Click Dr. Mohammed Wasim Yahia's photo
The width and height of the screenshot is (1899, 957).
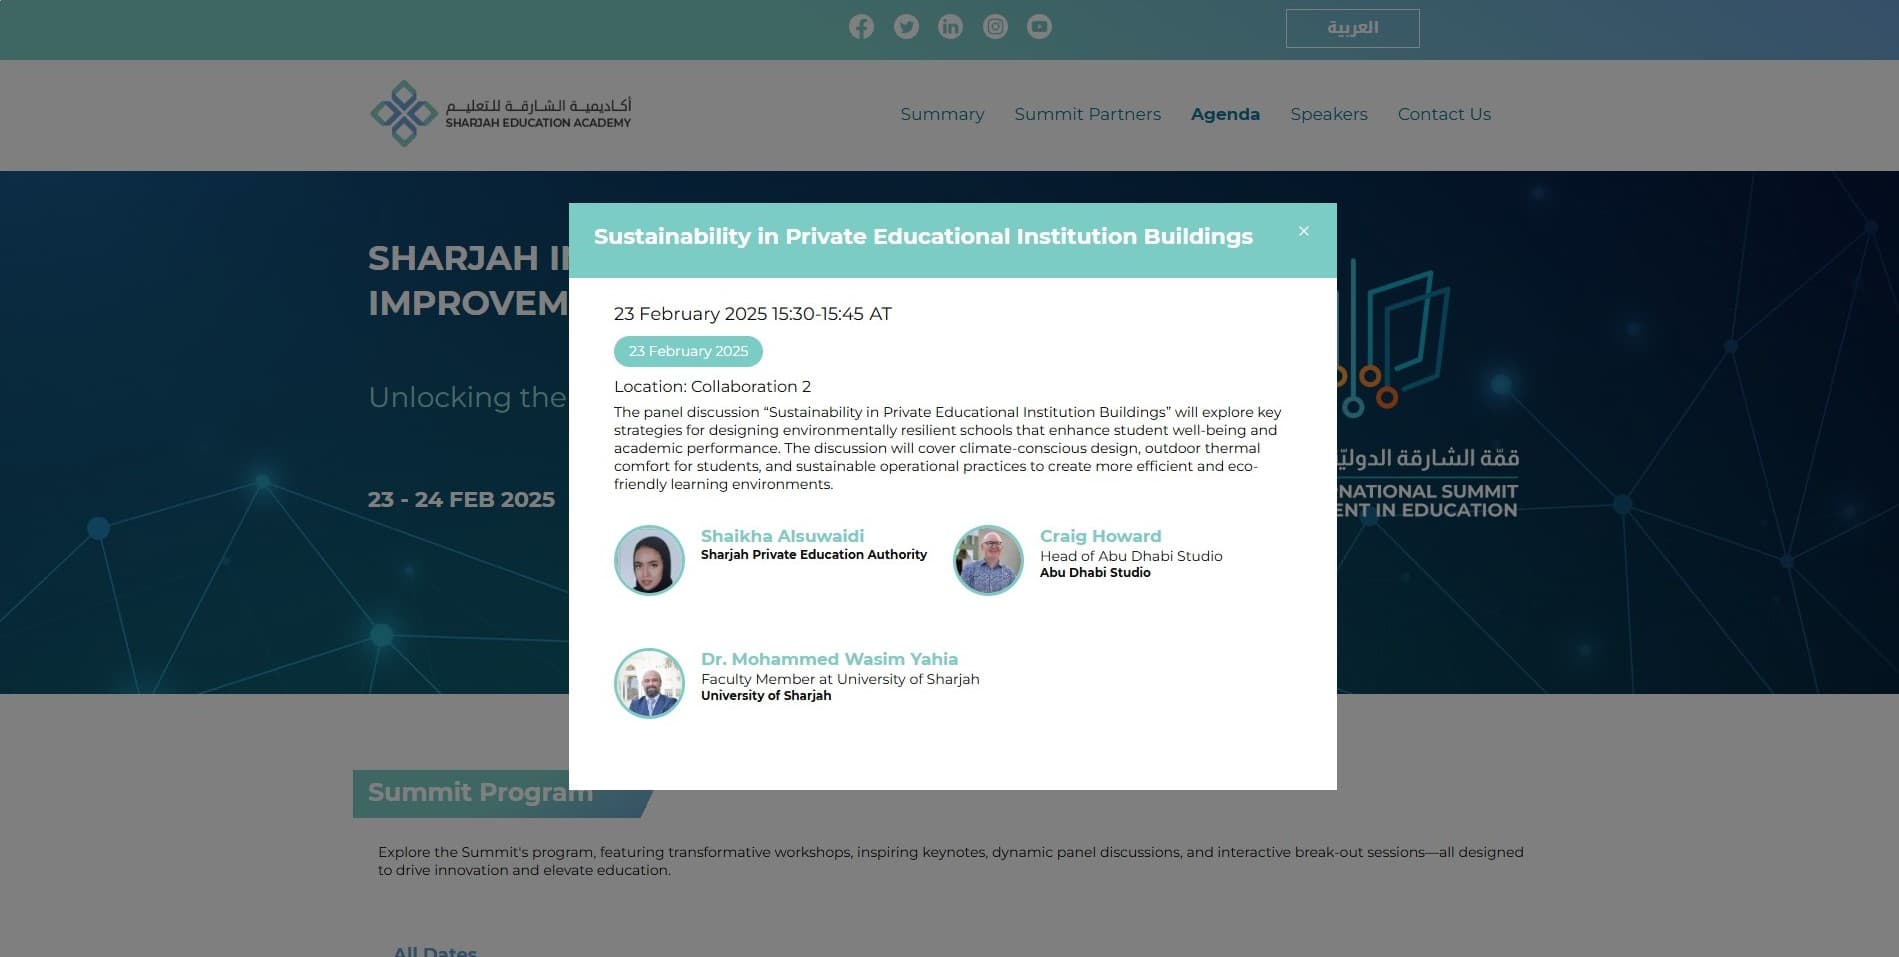point(649,683)
